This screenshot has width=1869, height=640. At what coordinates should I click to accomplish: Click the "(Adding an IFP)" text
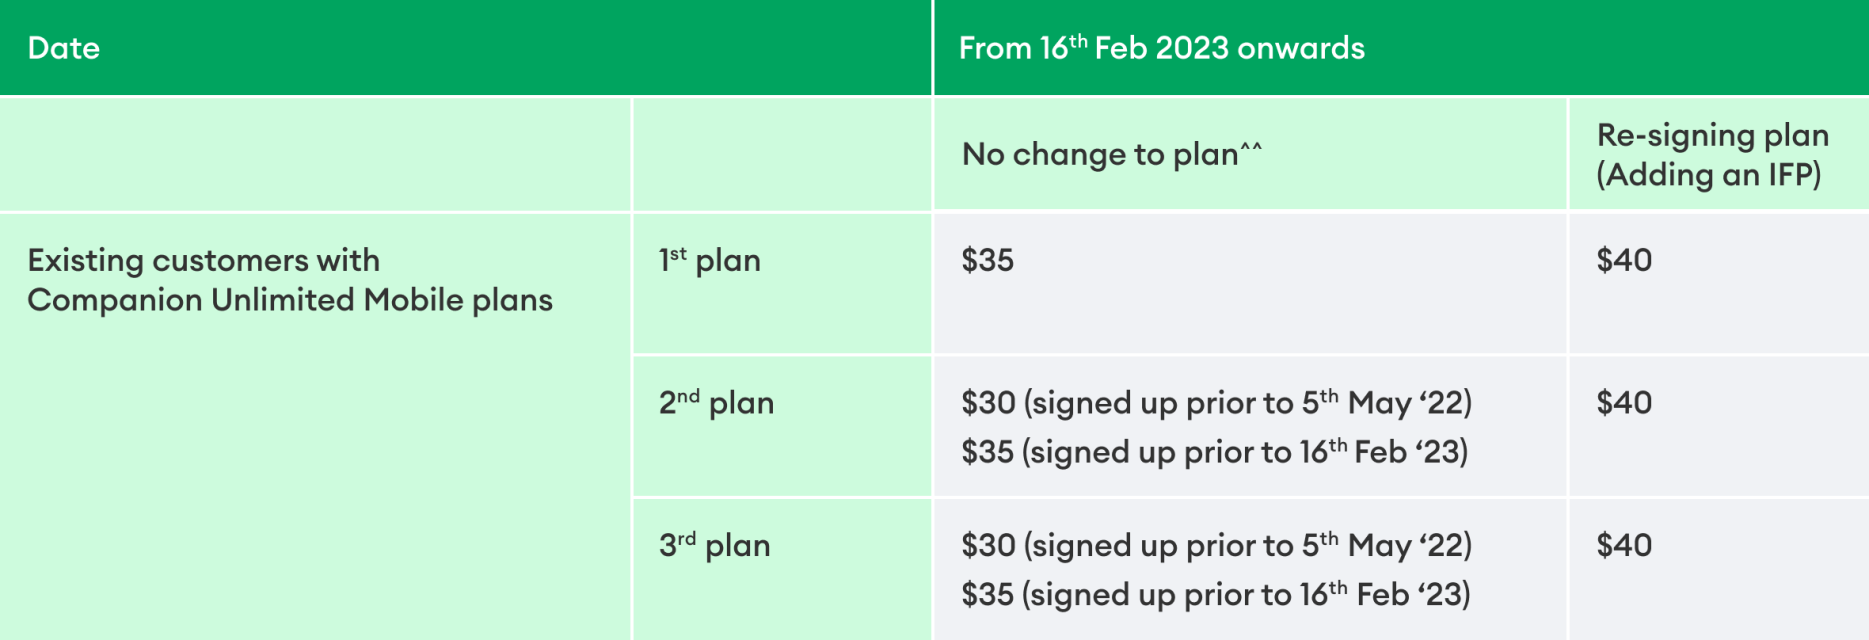point(1708,175)
